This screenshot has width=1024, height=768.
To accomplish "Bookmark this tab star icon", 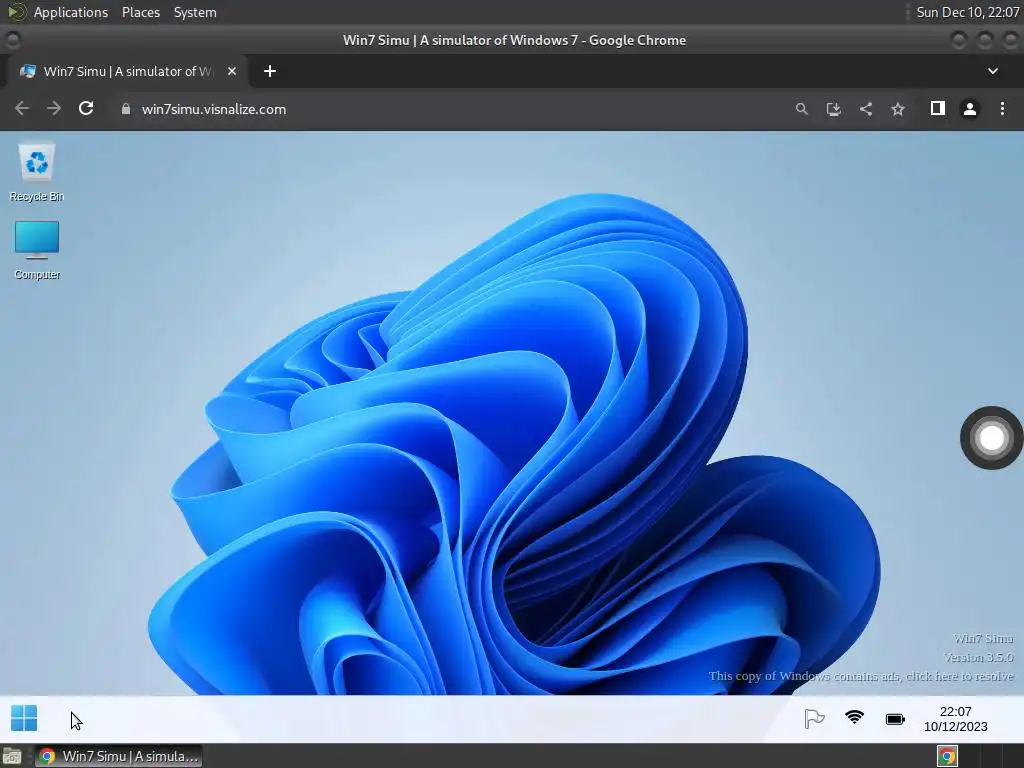I will tap(898, 109).
